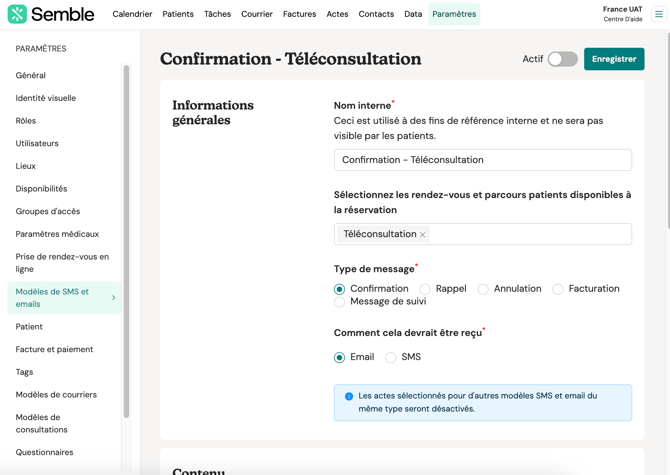Screen dimensions: 670x475
Task: Click the blue info icon in notice
Action: coord(349,396)
